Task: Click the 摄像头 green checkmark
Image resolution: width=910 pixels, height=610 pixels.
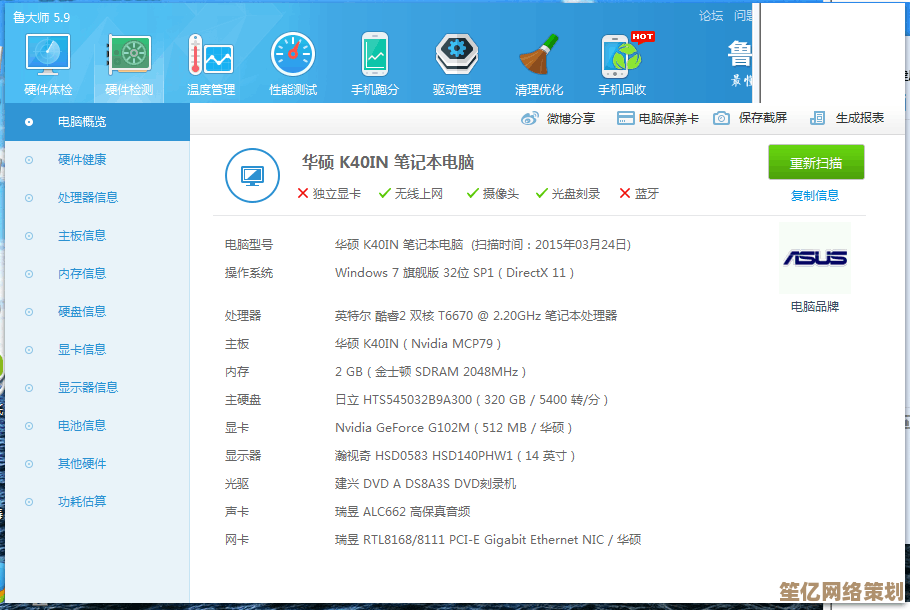Action: click(472, 193)
